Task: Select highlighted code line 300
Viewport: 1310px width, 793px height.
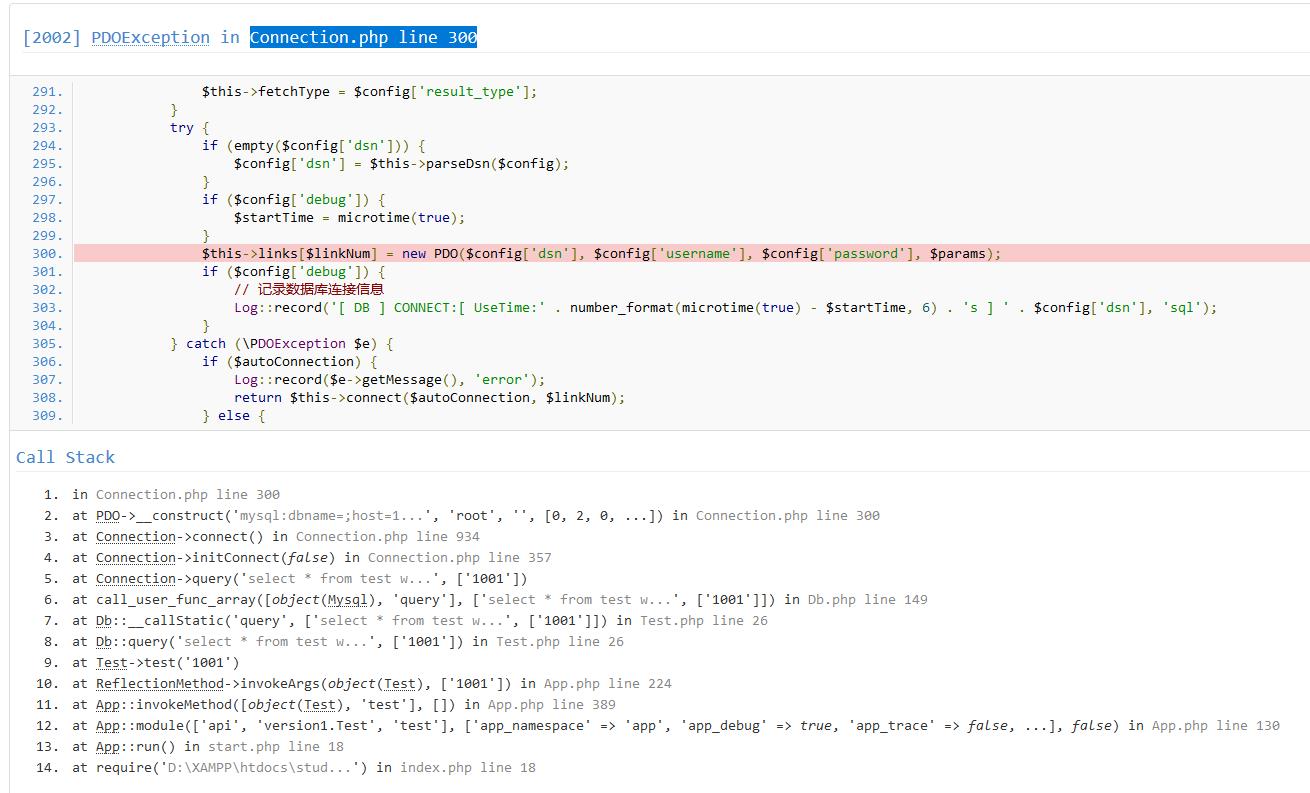Action: pos(692,253)
